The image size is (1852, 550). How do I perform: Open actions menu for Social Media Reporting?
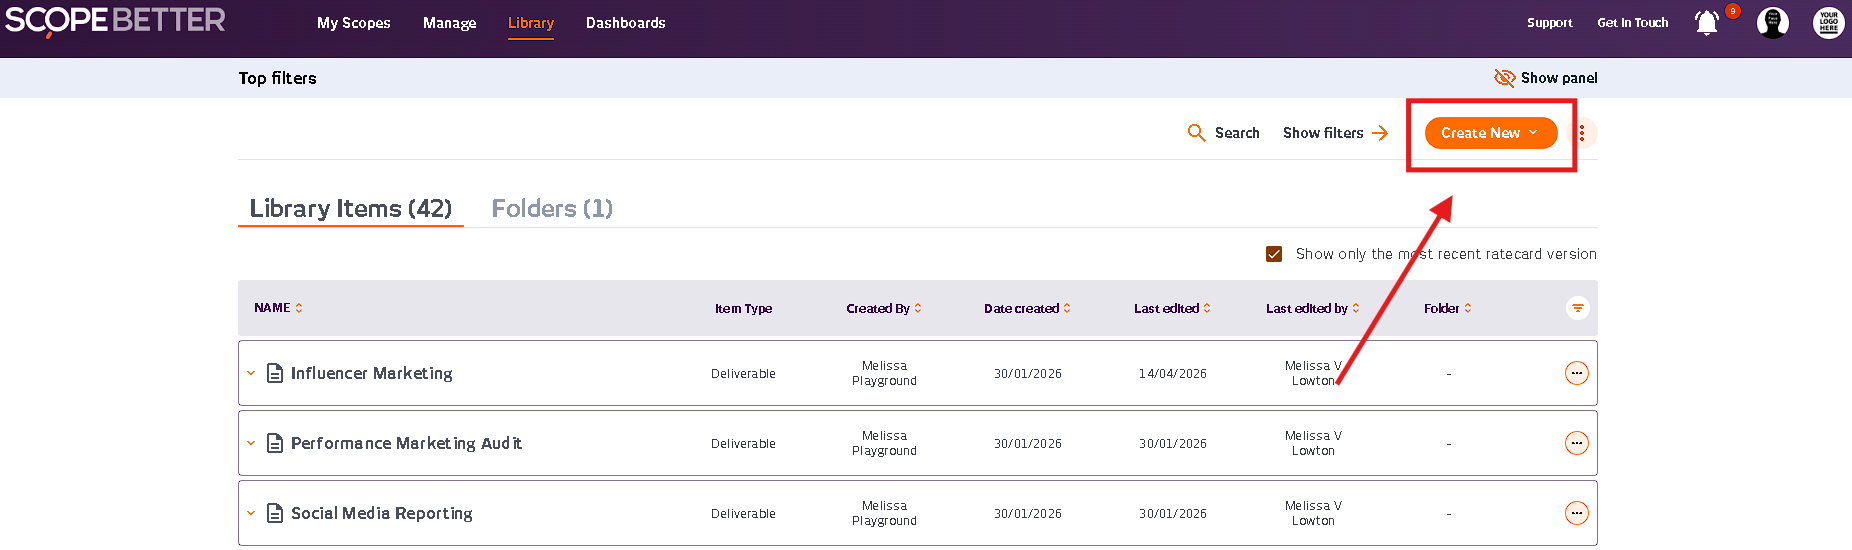click(1576, 513)
